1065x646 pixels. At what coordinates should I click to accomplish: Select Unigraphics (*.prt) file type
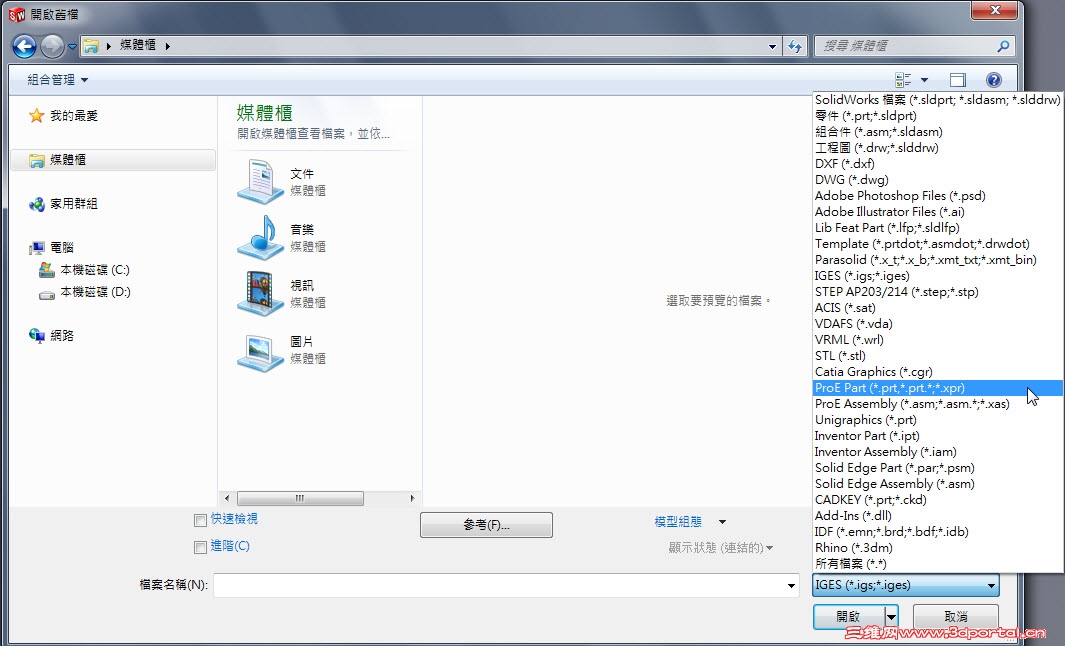(938, 420)
